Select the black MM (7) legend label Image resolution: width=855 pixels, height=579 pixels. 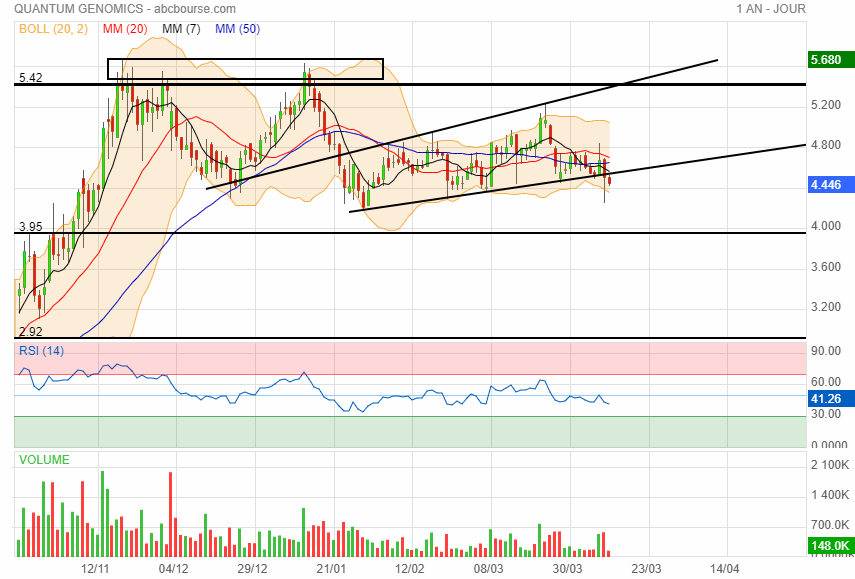(181, 29)
